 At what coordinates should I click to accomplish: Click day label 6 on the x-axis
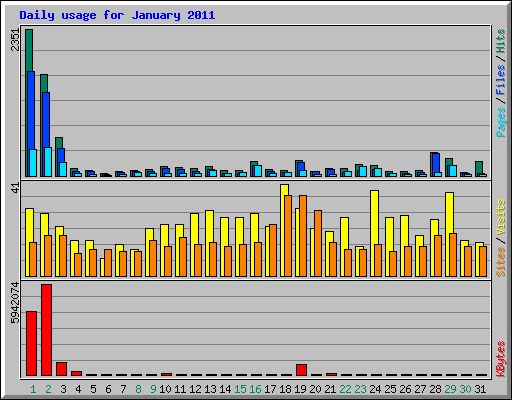click(x=108, y=389)
